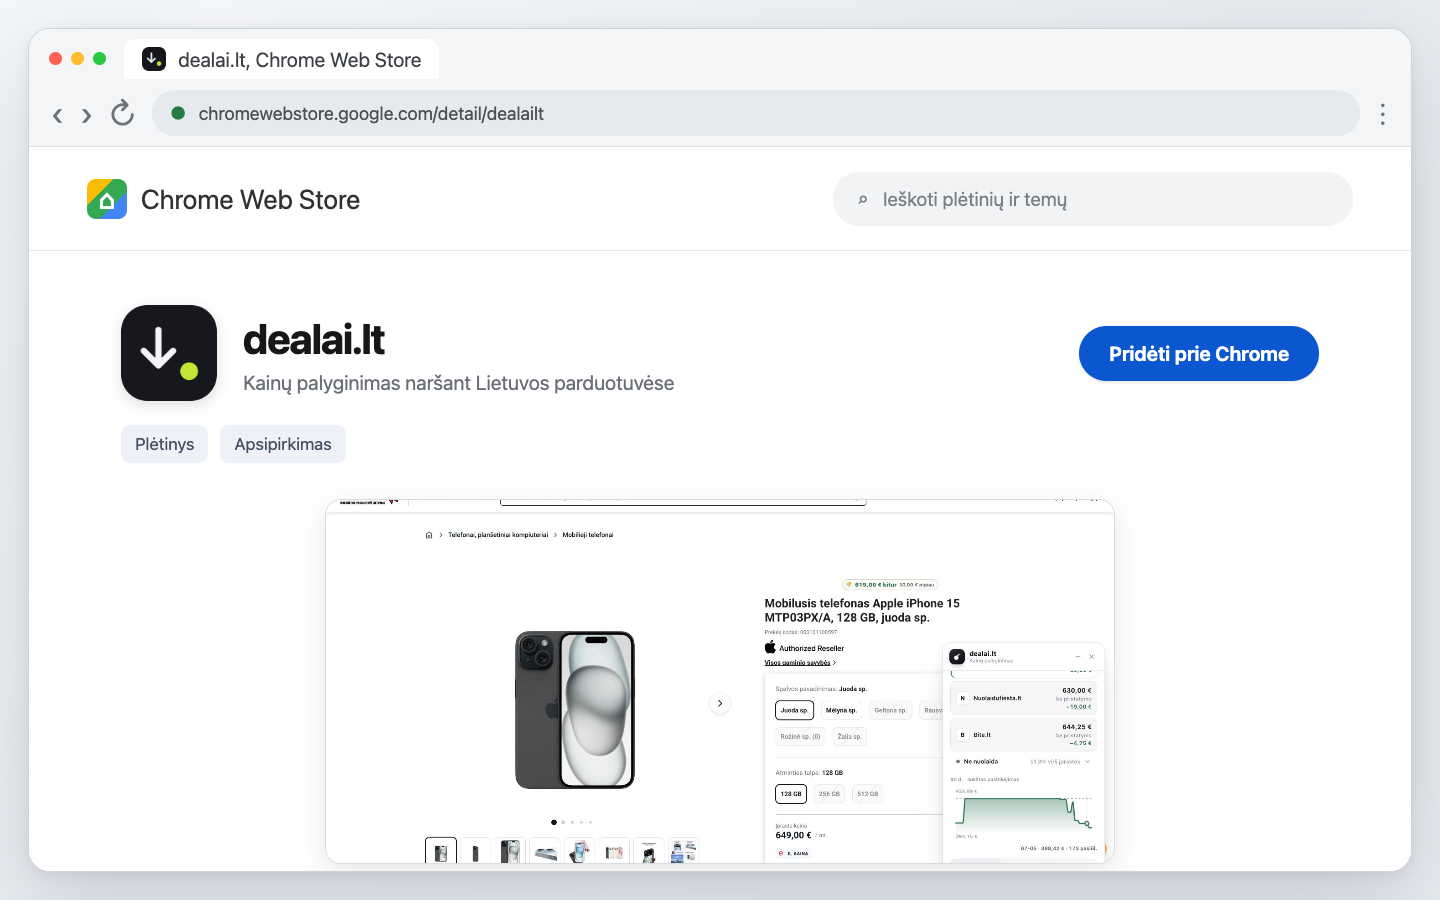
Task: Click the dealai.lt extension icon
Action: pos(169,353)
